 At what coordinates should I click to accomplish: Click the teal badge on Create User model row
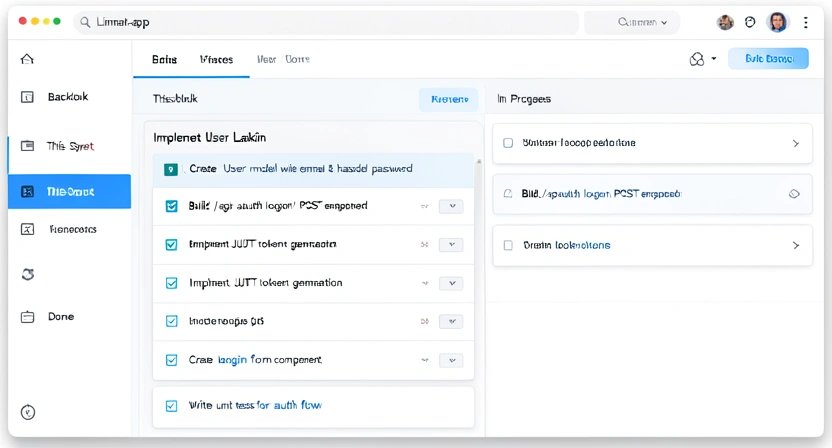[171, 169]
